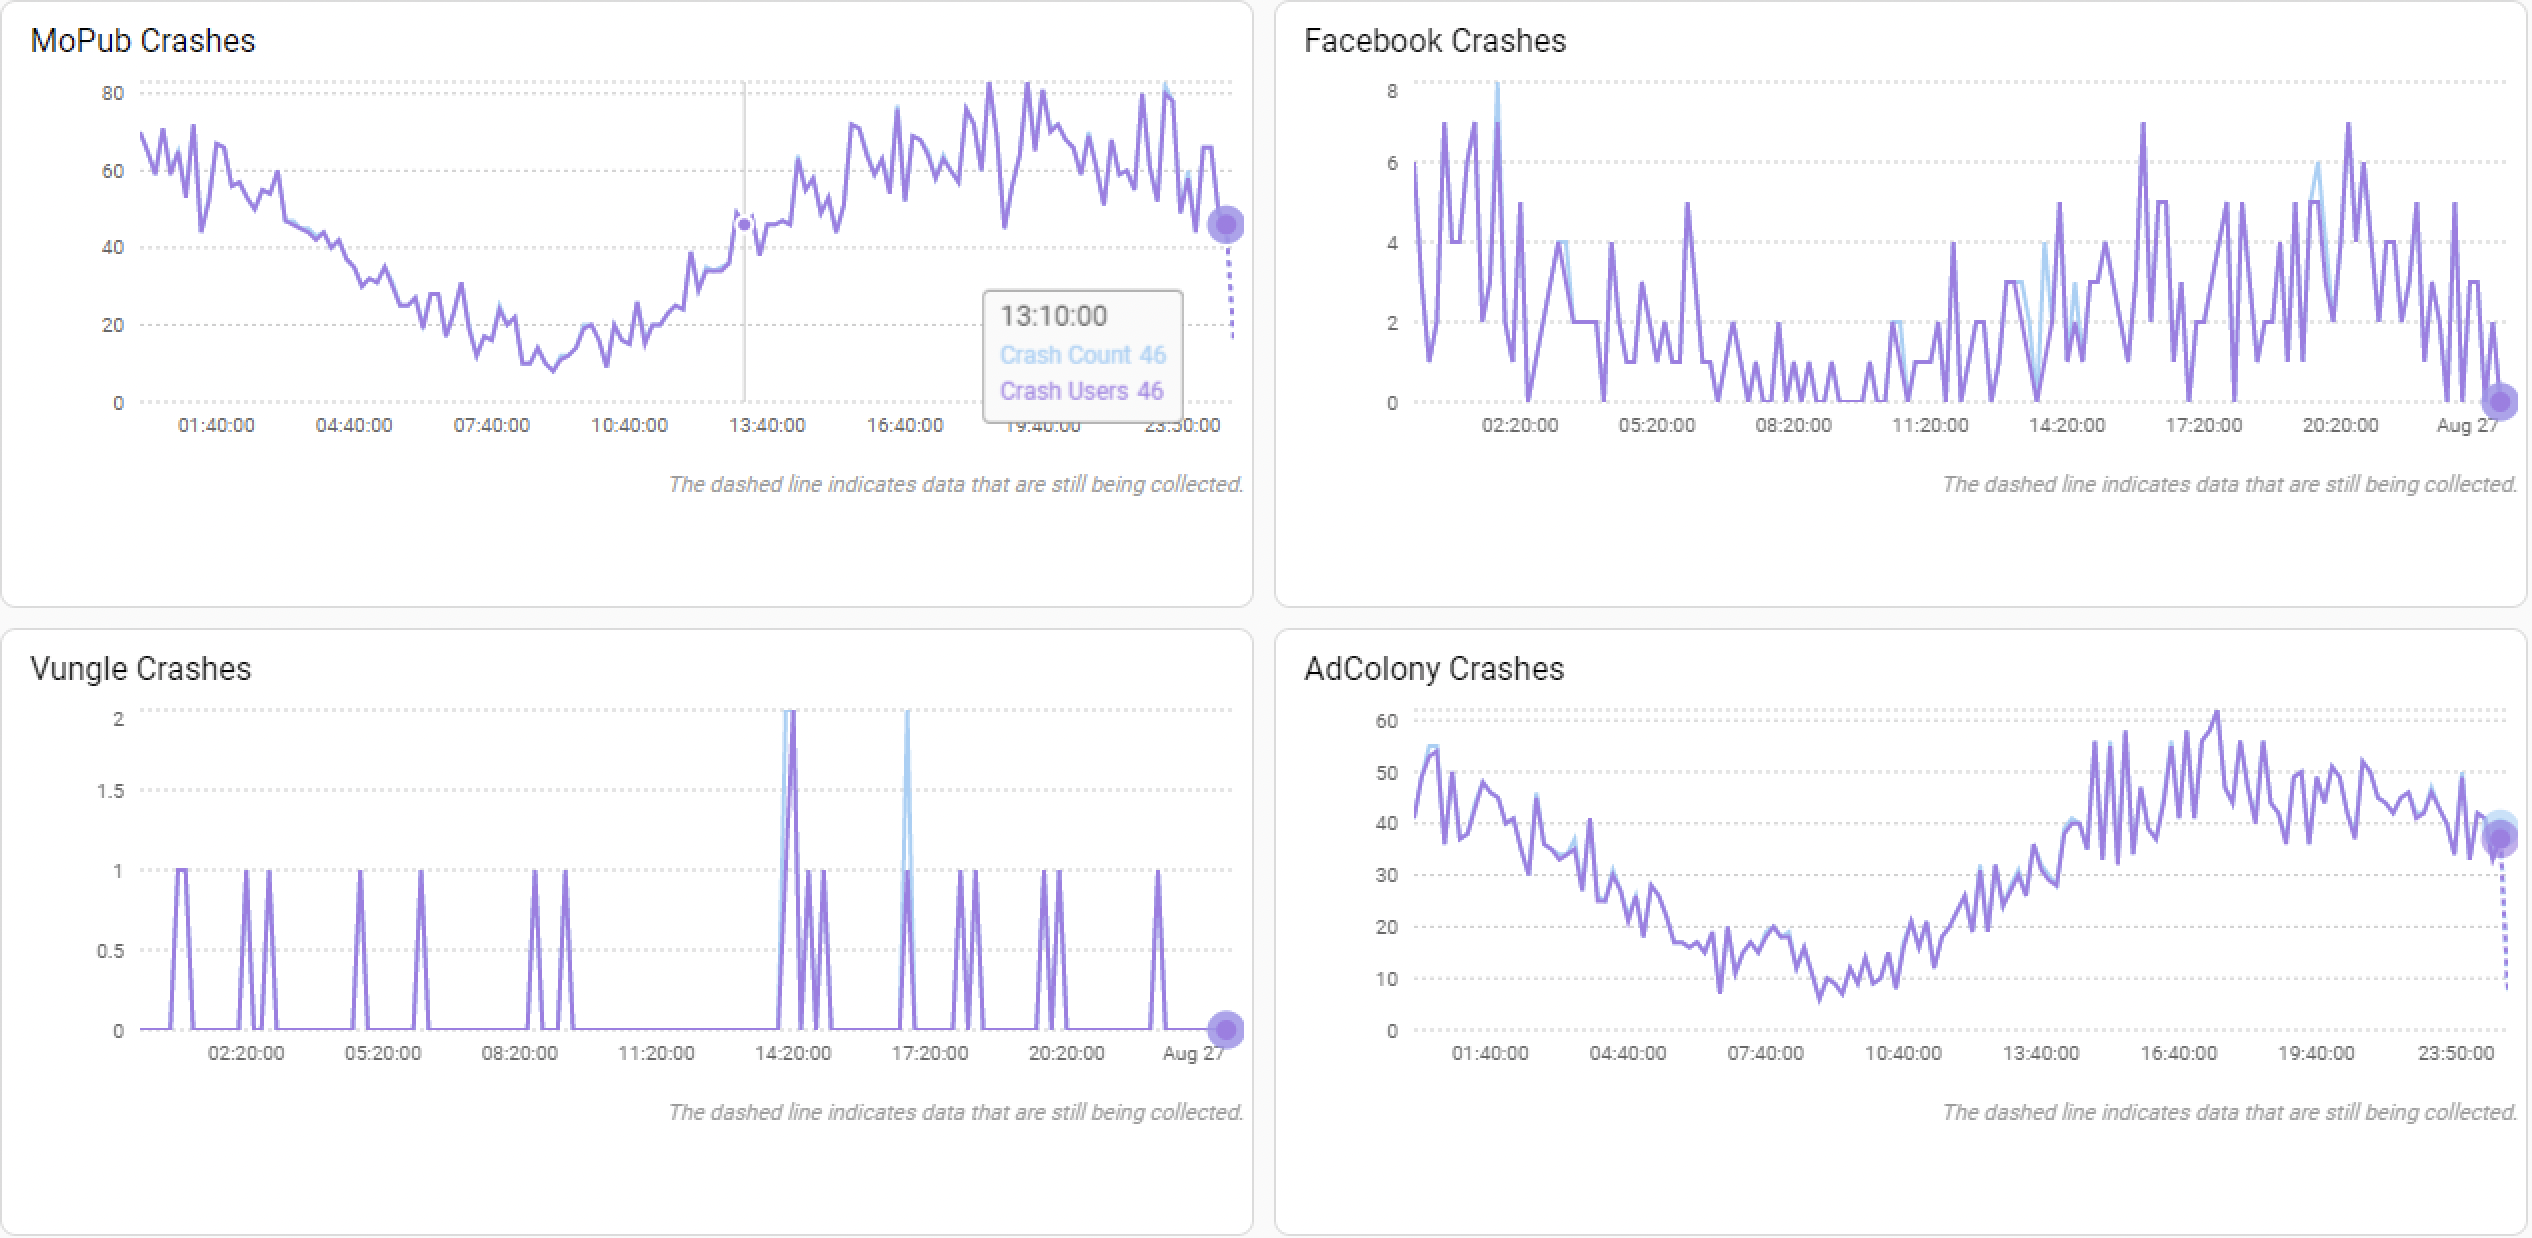Click the 19:40:00 label on AdColony chart
2532x1238 pixels.
[2317, 1054]
